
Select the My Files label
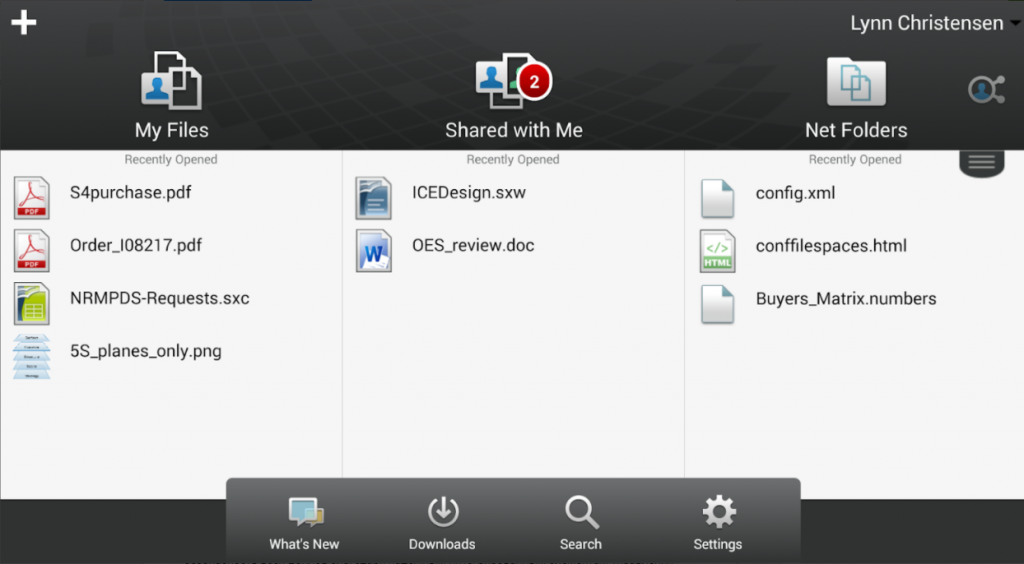pyautogui.click(x=171, y=131)
